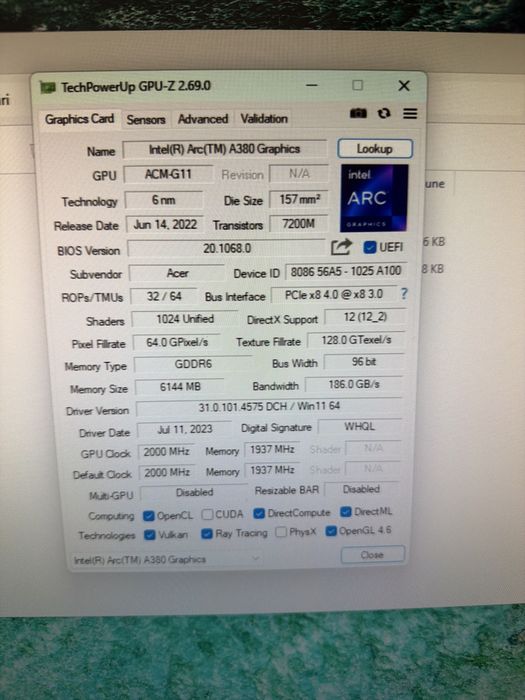This screenshot has height=700, width=525.
Task: Toggle the Vulkan checkbox
Action: [150, 535]
